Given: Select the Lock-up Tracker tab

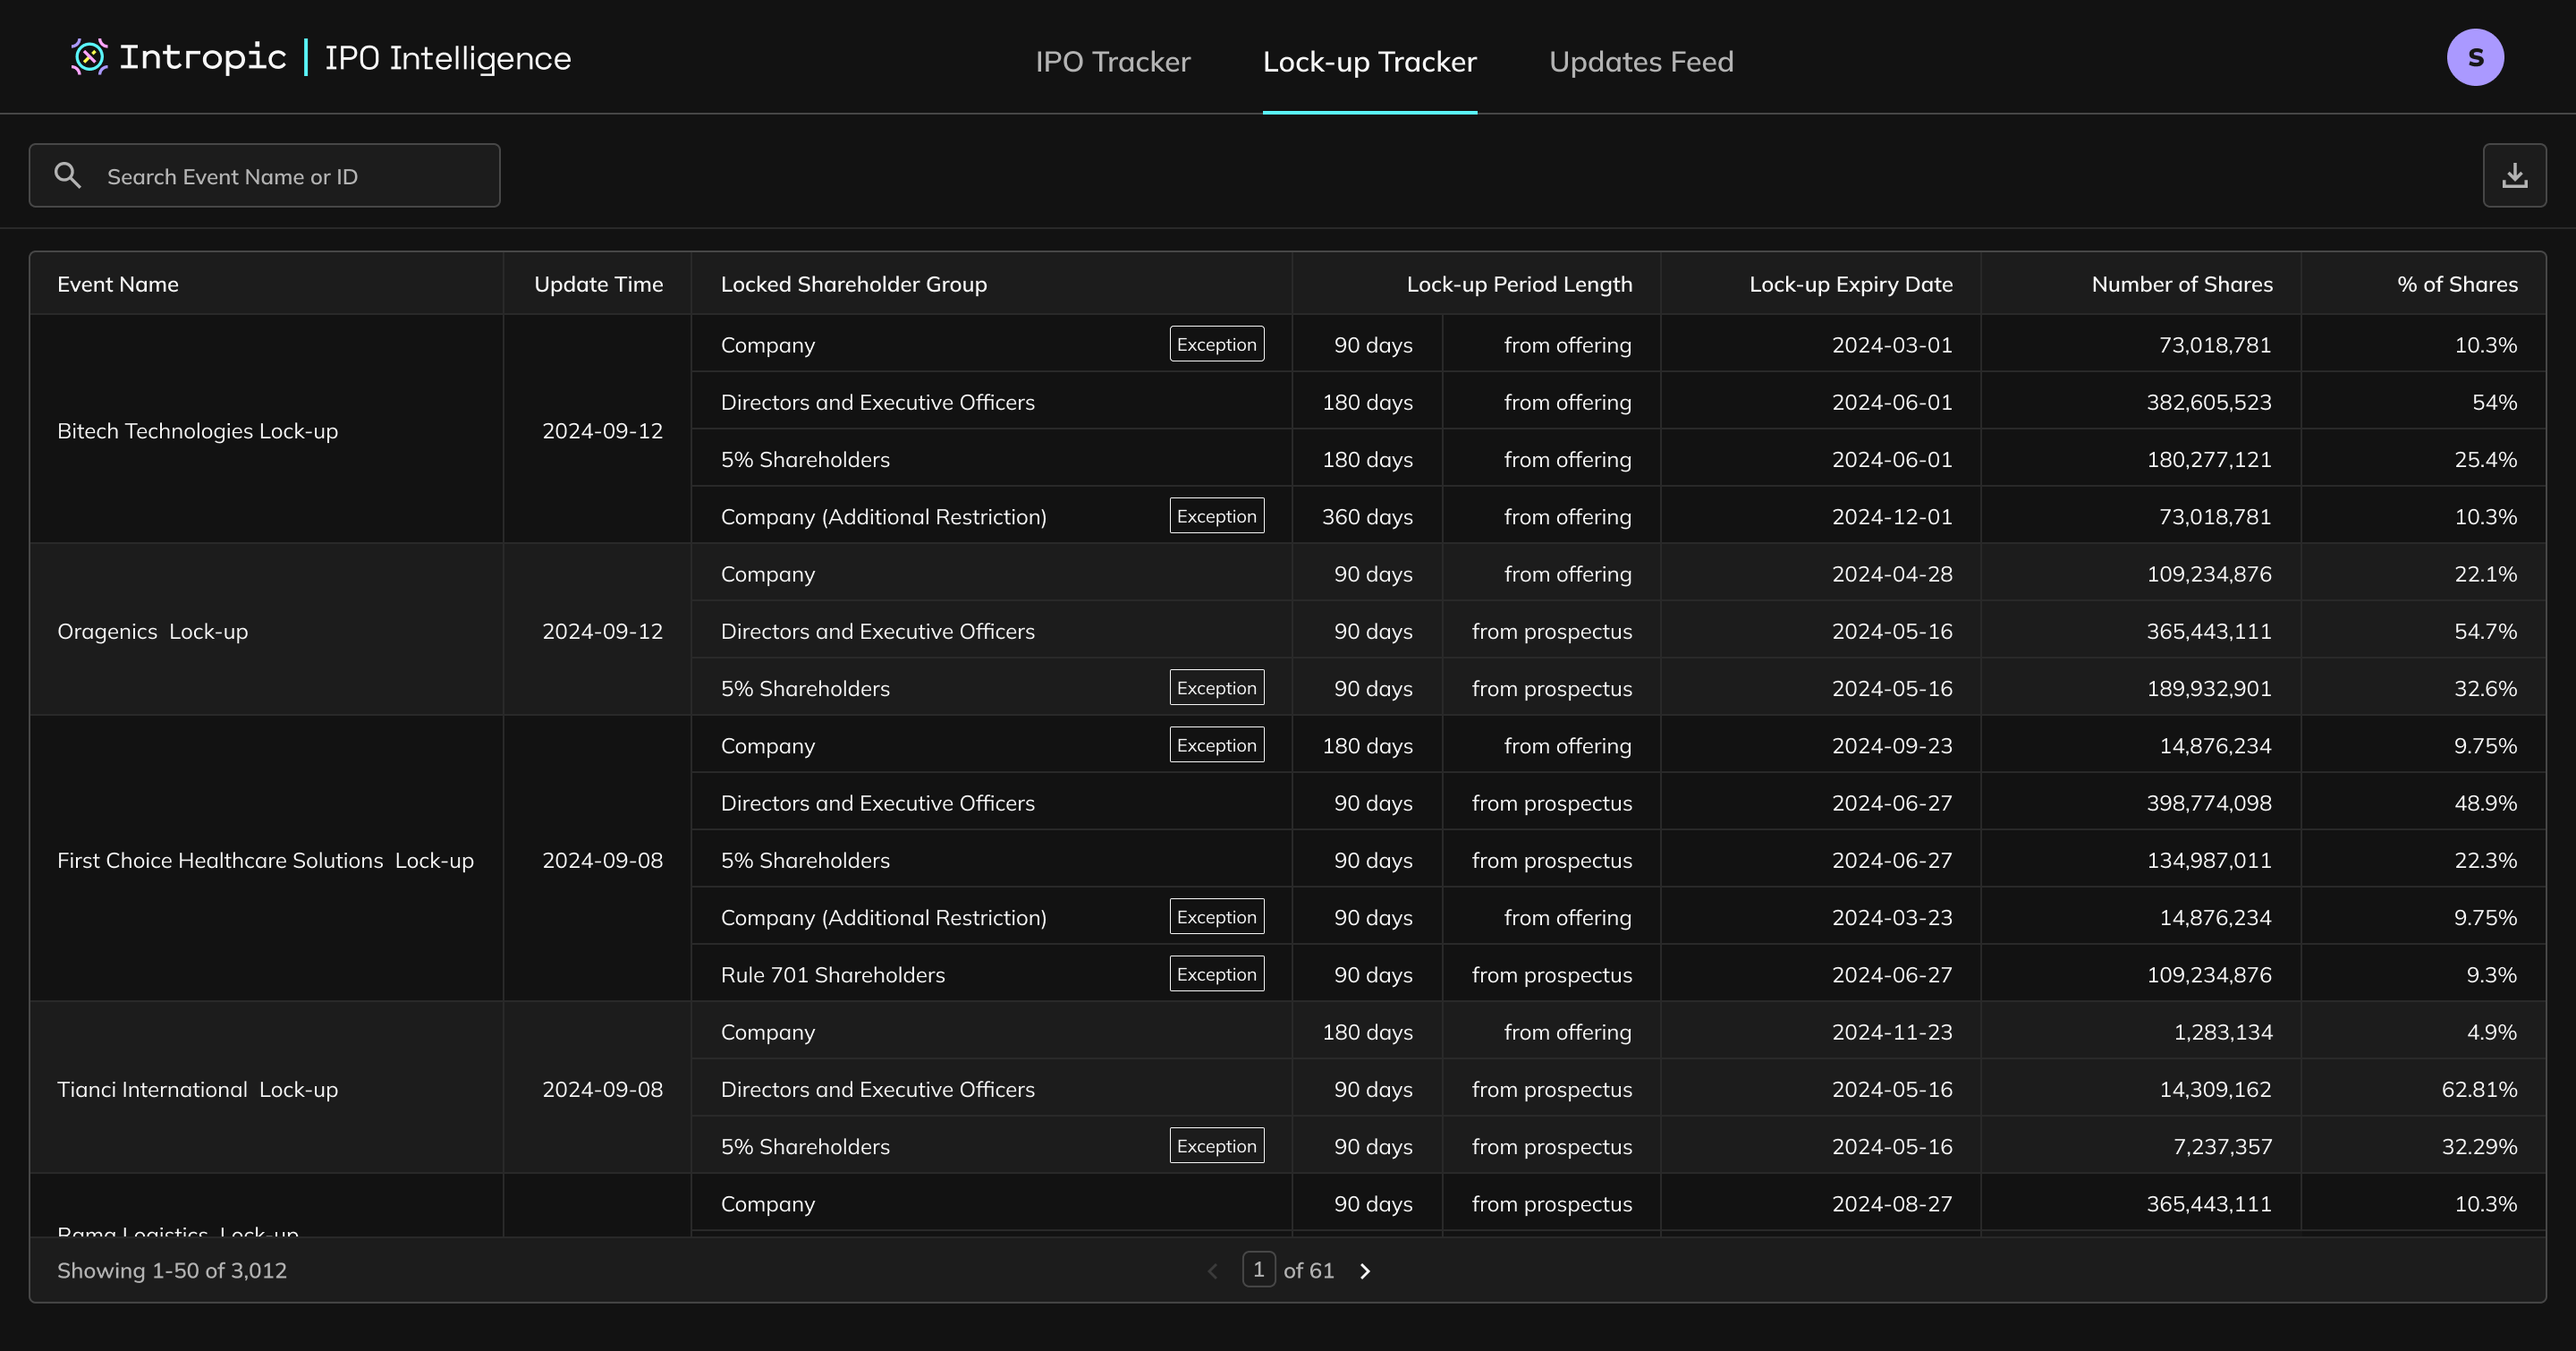Looking at the screenshot, I should point(1369,62).
